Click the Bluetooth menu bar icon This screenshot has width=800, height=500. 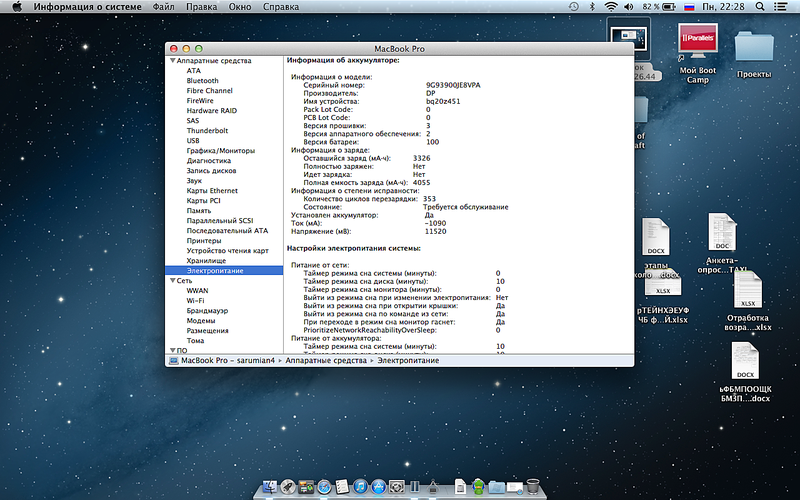[592, 7]
